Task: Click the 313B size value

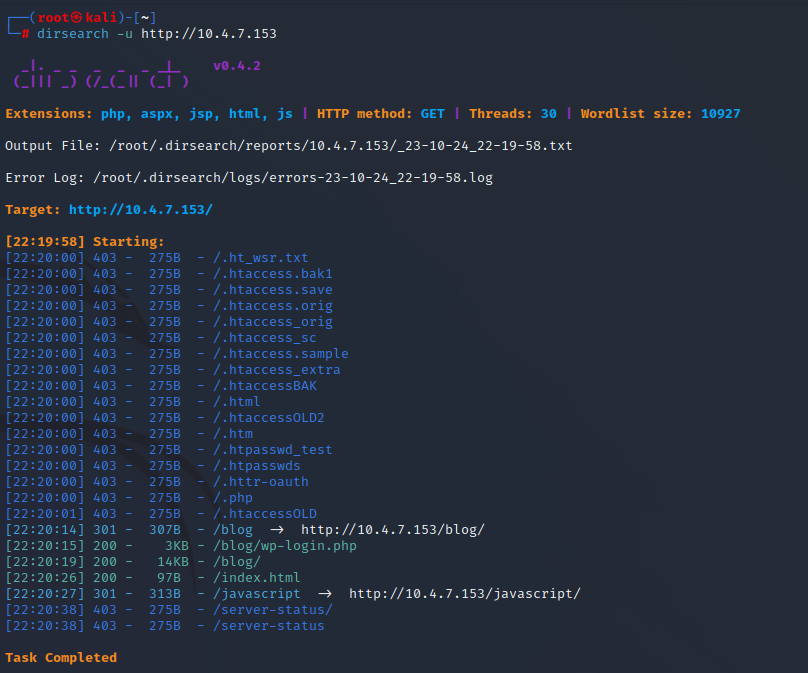Action: click(x=165, y=594)
